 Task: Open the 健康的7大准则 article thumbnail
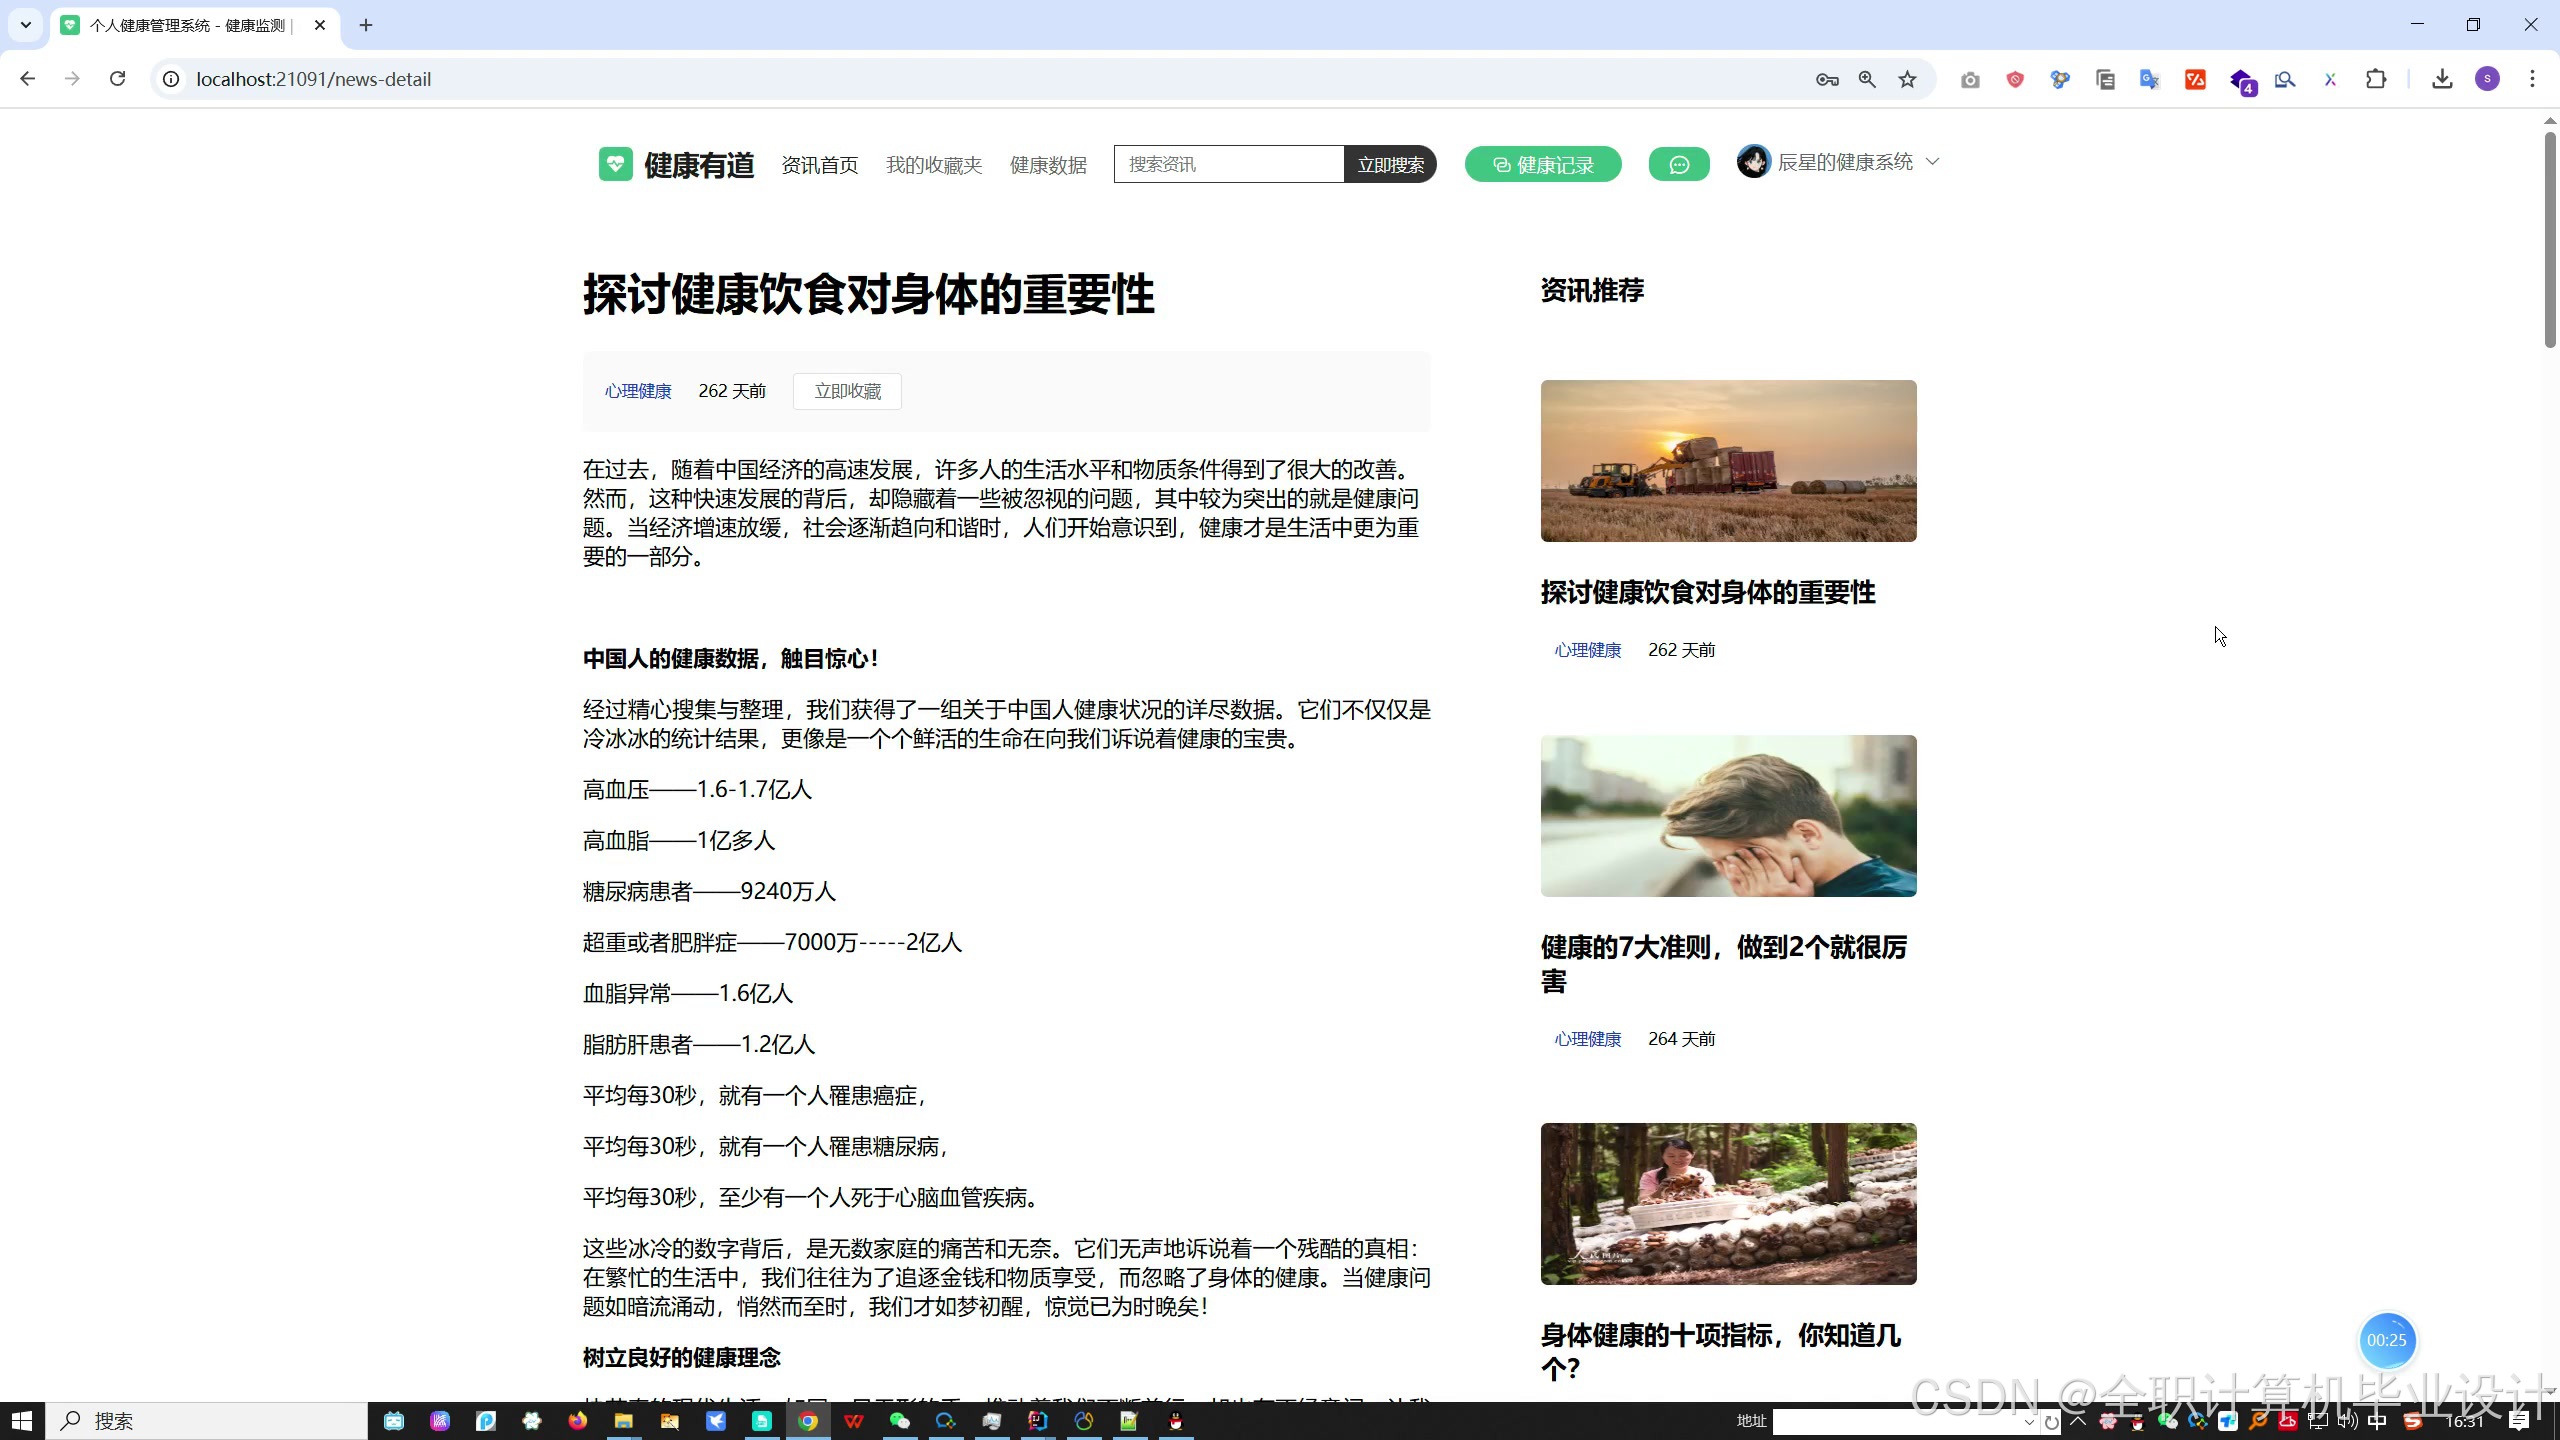coord(1728,816)
